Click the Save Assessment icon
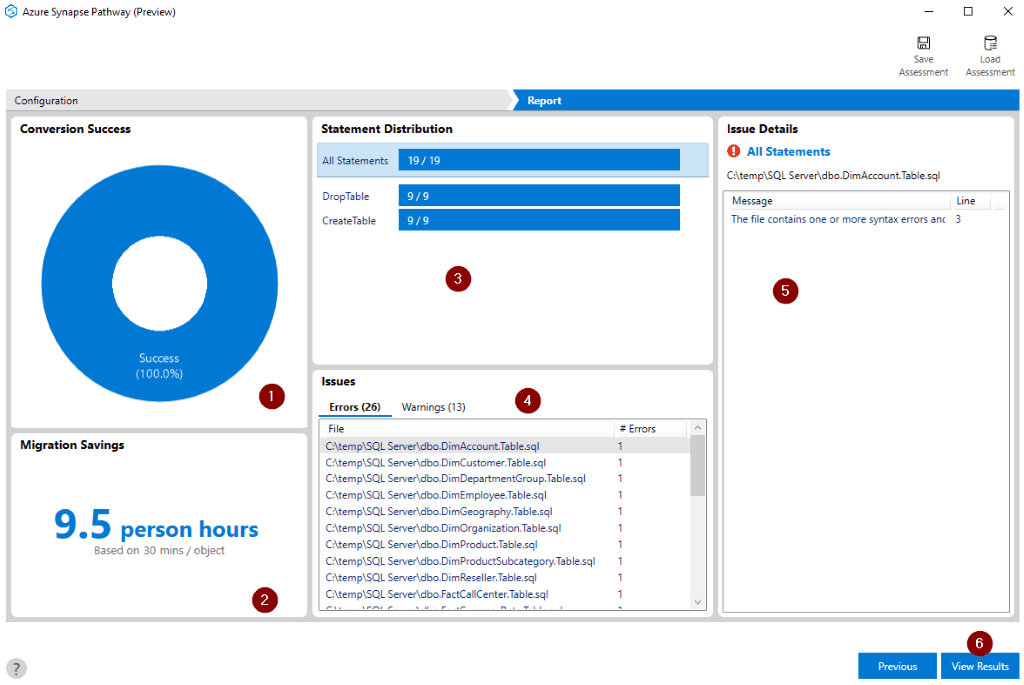 923,43
